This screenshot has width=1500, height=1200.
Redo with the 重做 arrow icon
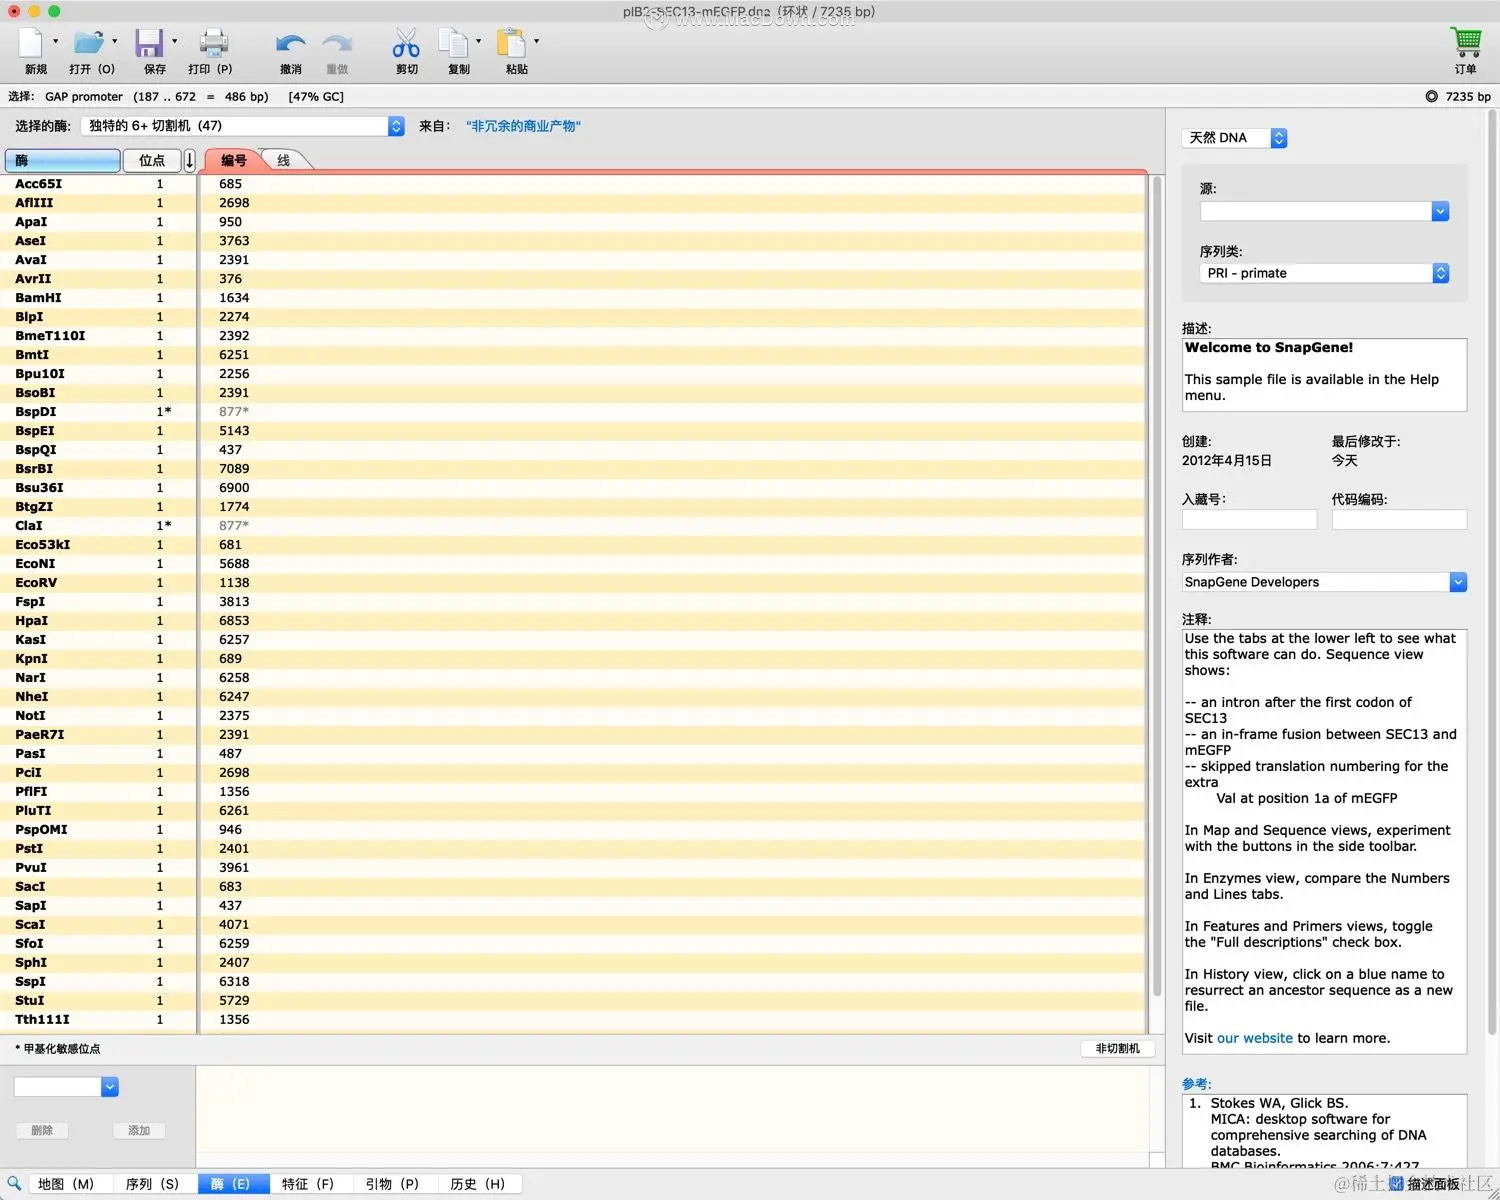[x=337, y=44]
